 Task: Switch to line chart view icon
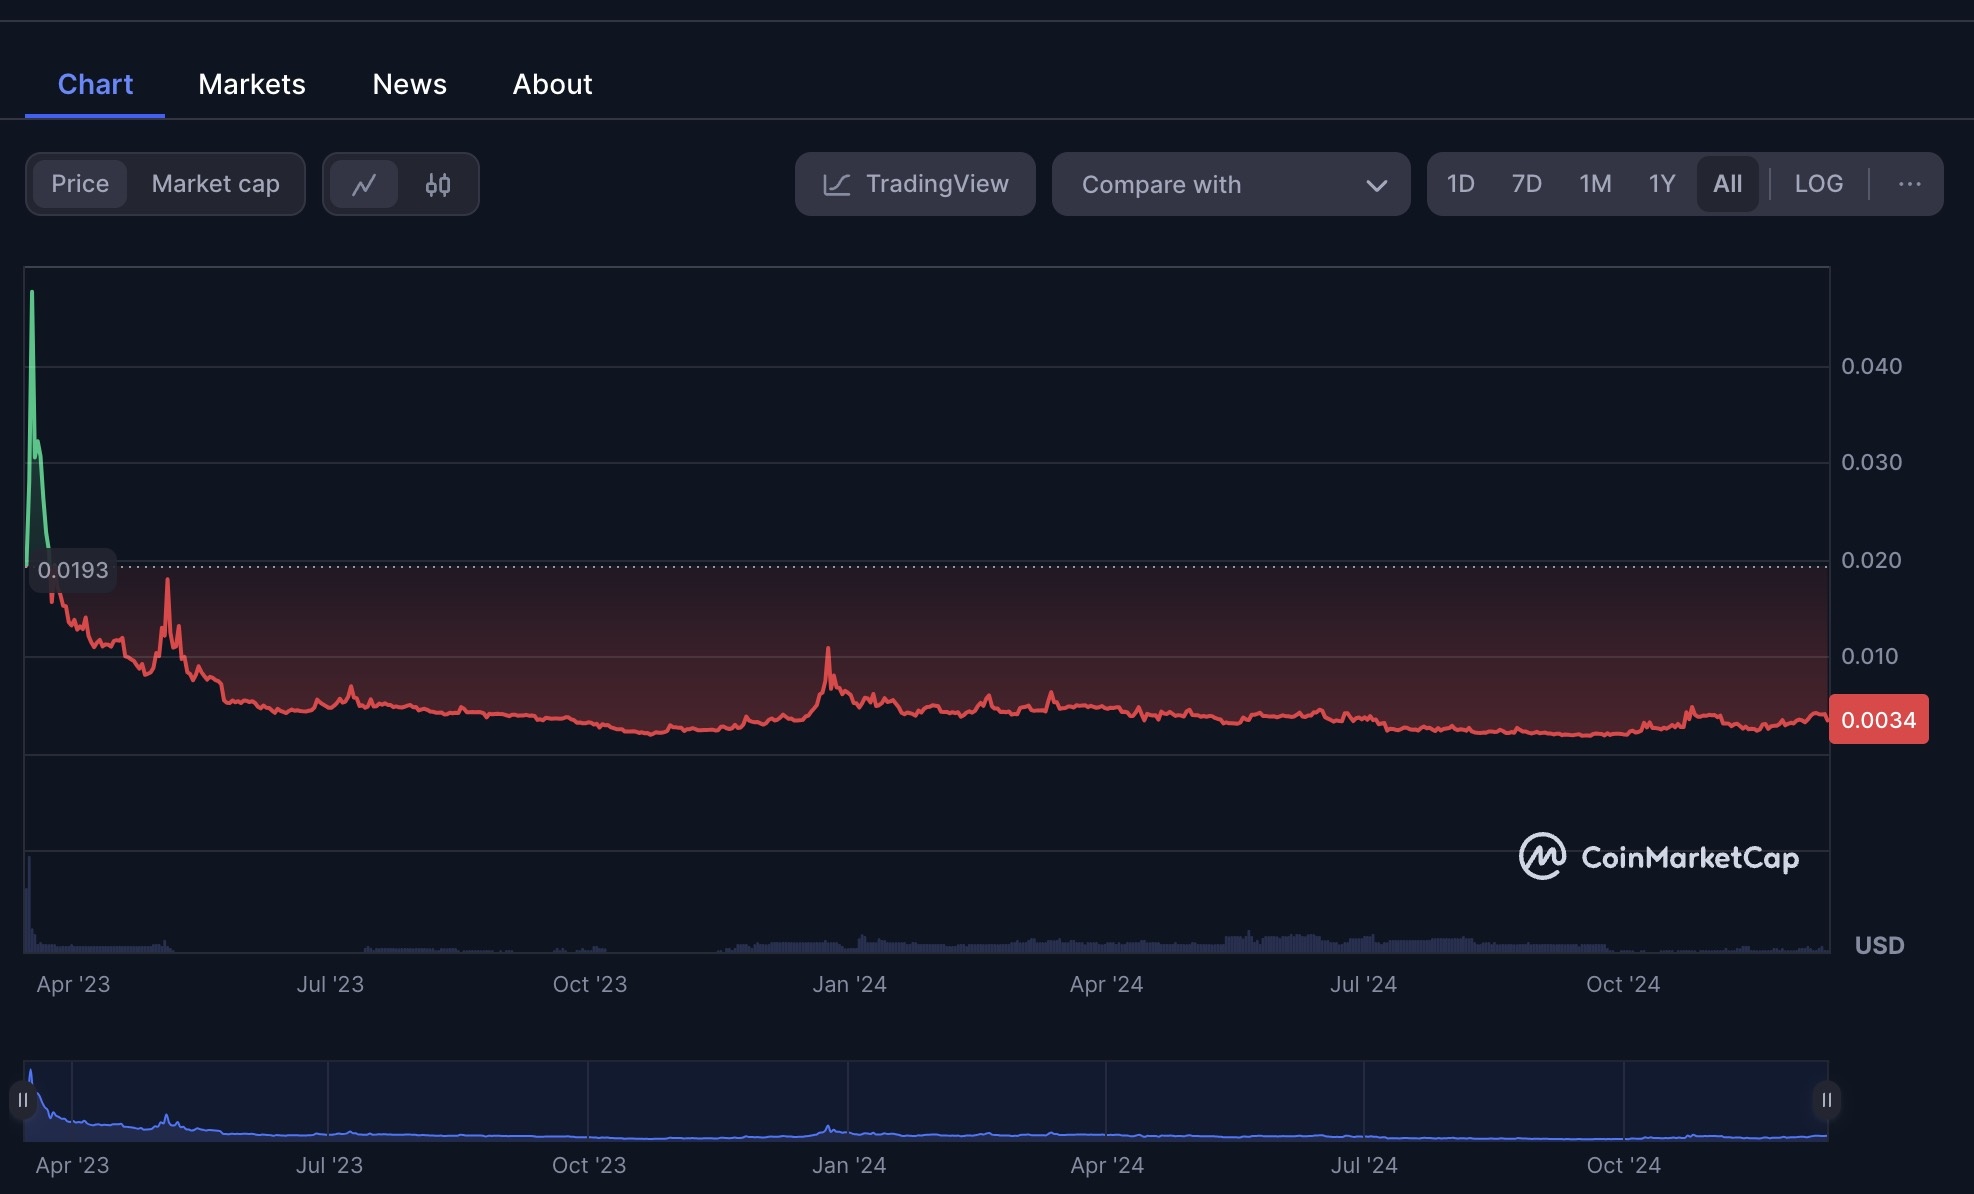pyautogui.click(x=364, y=184)
